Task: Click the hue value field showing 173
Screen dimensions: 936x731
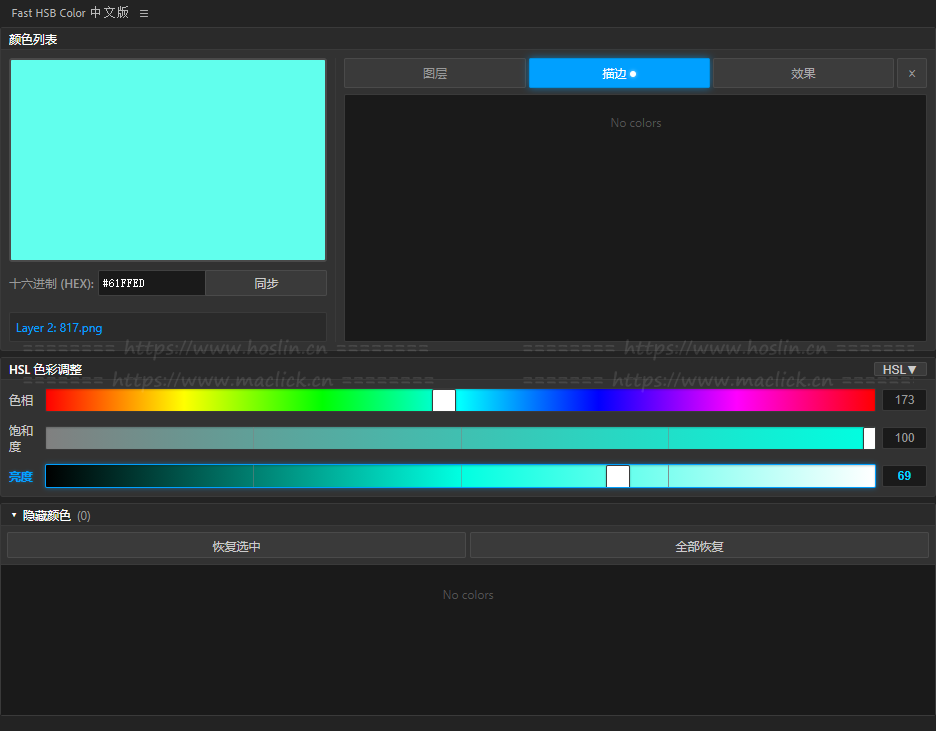Action: (x=904, y=400)
